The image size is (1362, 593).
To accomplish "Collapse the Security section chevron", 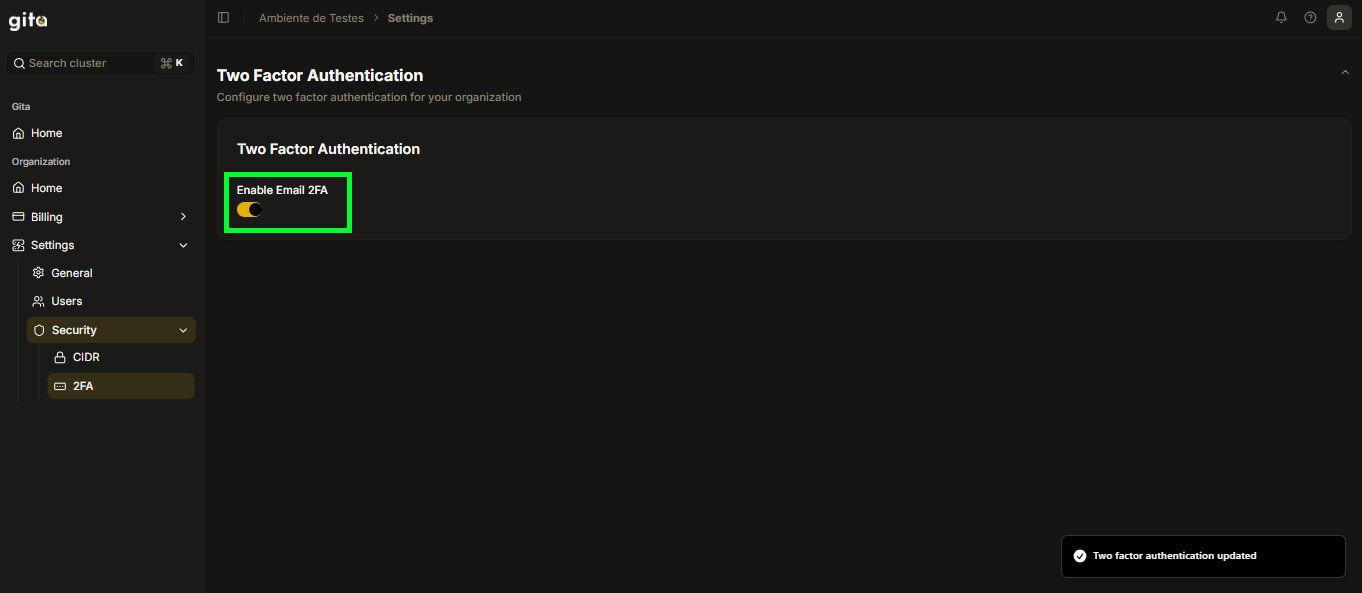I will [183, 330].
